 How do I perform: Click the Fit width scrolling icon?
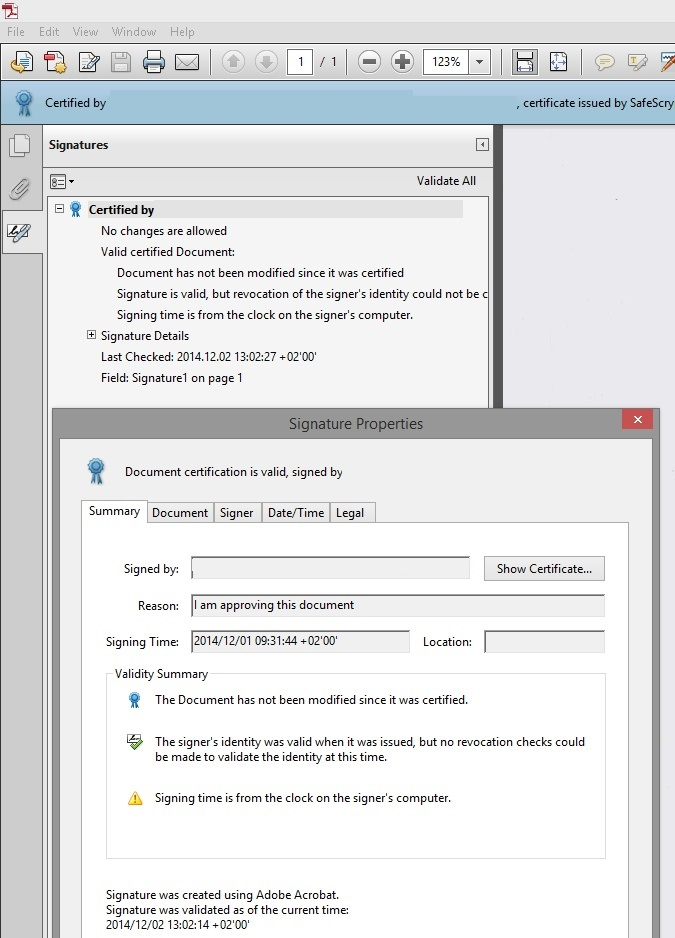pyautogui.click(x=524, y=62)
